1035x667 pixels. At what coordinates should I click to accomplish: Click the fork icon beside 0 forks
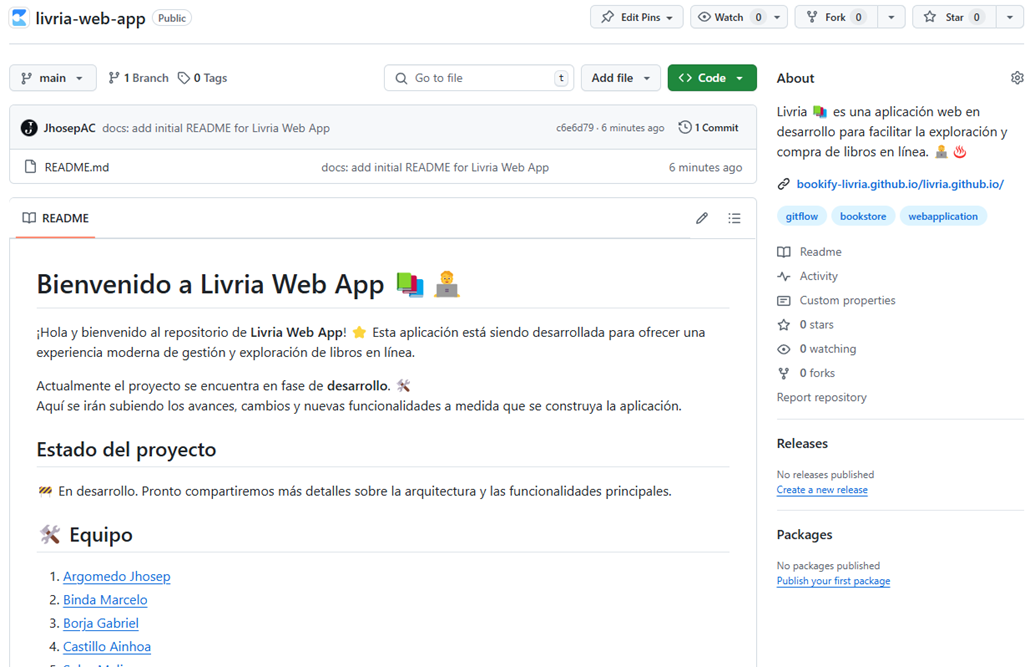click(x=784, y=373)
